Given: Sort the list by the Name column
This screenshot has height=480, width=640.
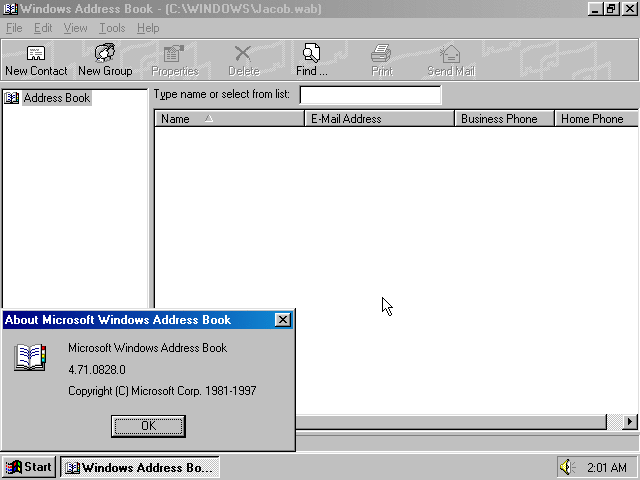Looking at the screenshot, I should pos(229,119).
